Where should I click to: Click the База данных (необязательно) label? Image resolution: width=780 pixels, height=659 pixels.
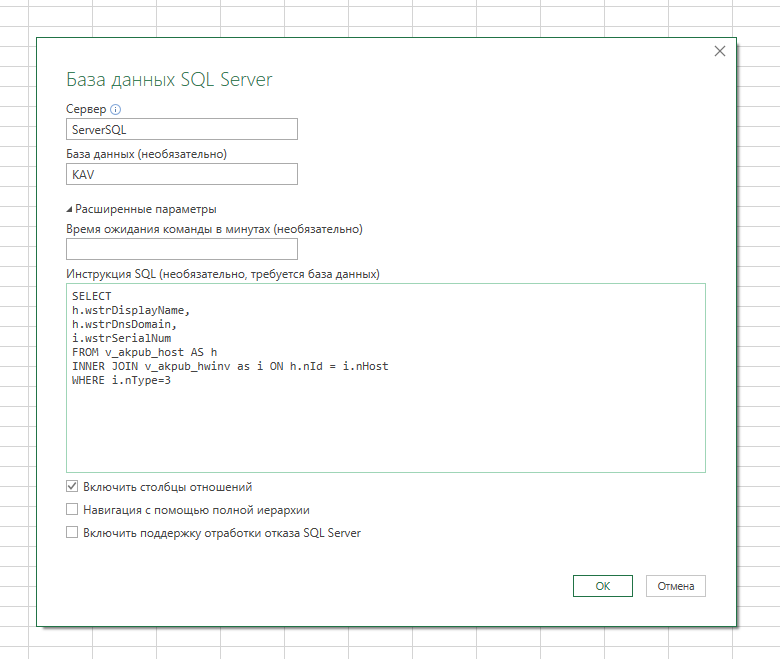[x=146, y=154]
